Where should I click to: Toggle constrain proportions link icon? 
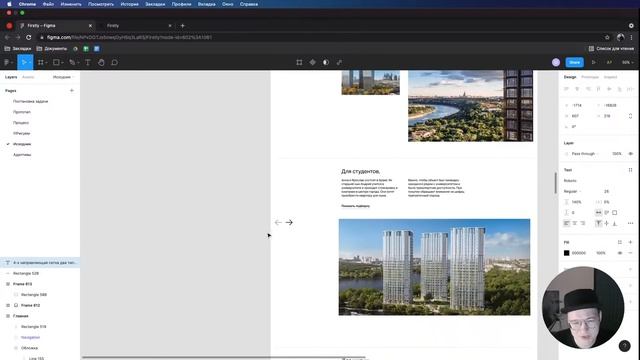631,116
